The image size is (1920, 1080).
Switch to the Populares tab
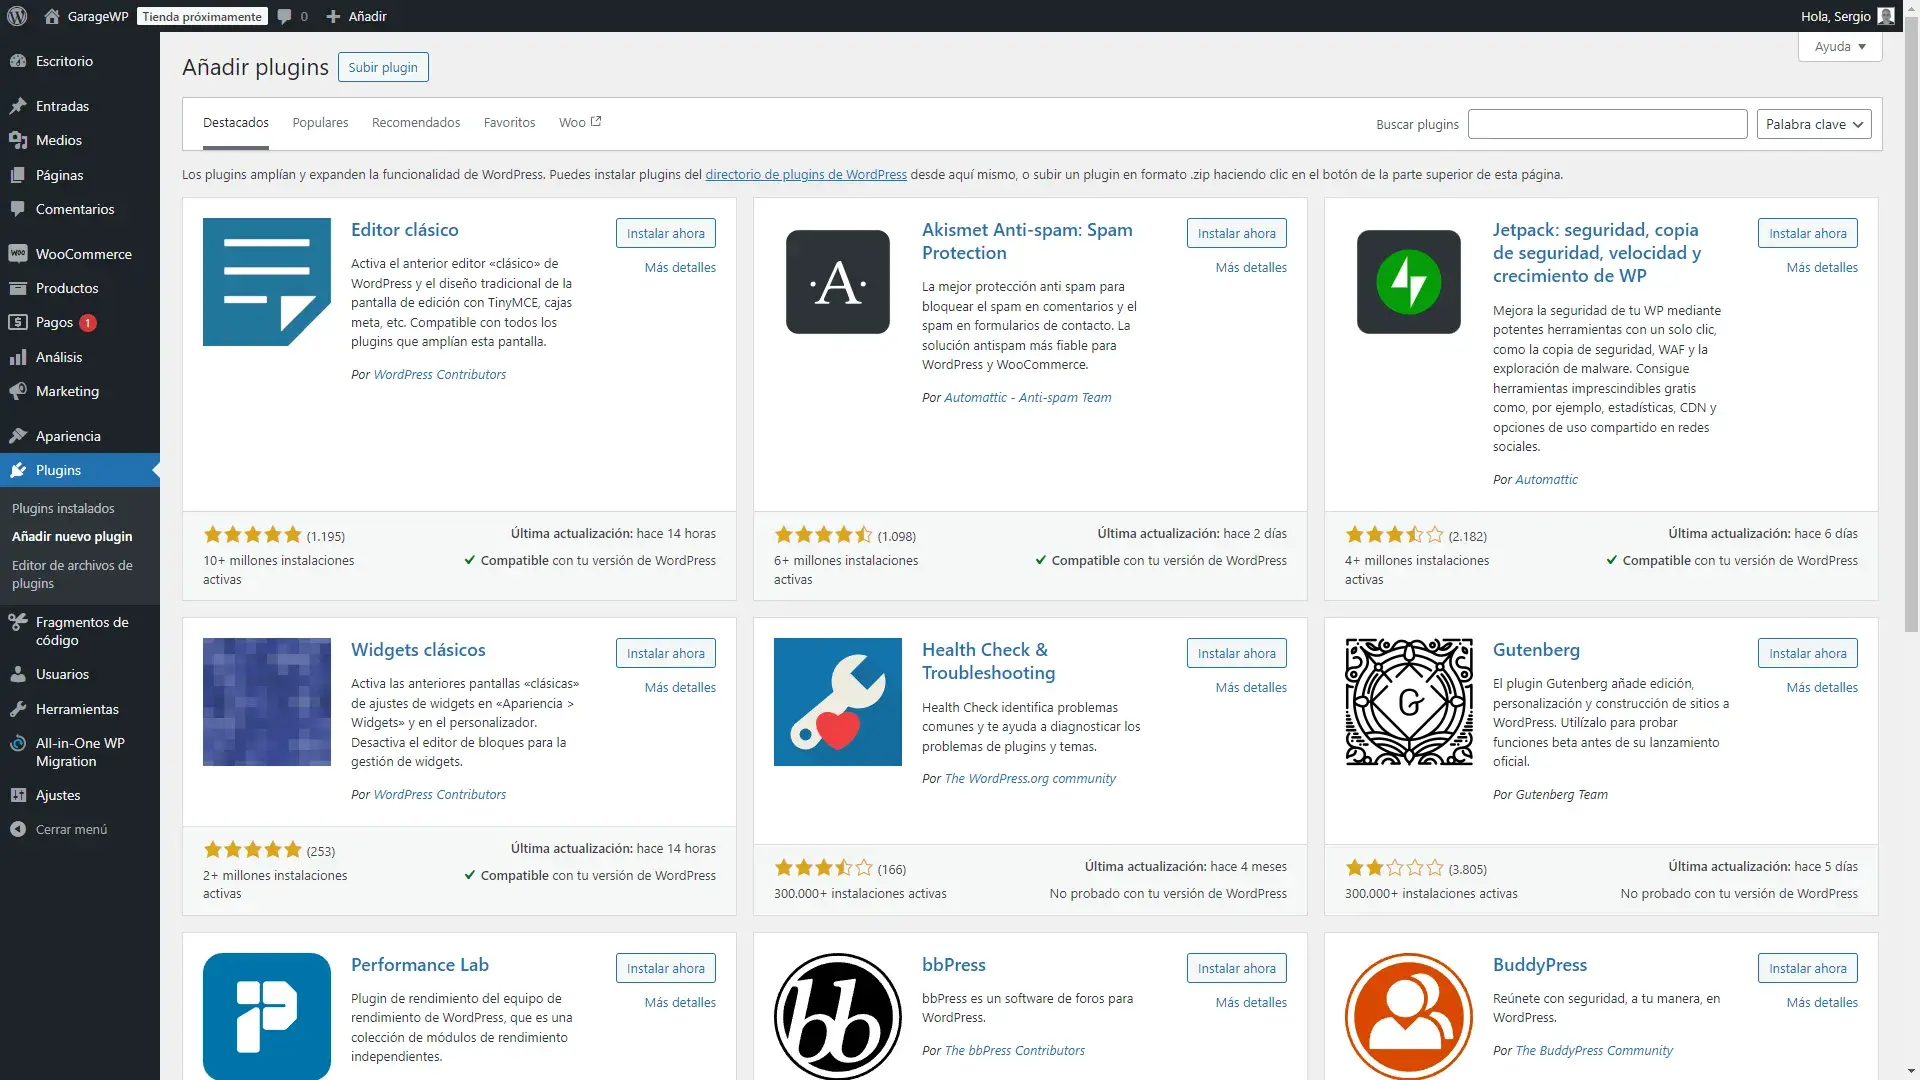(320, 123)
